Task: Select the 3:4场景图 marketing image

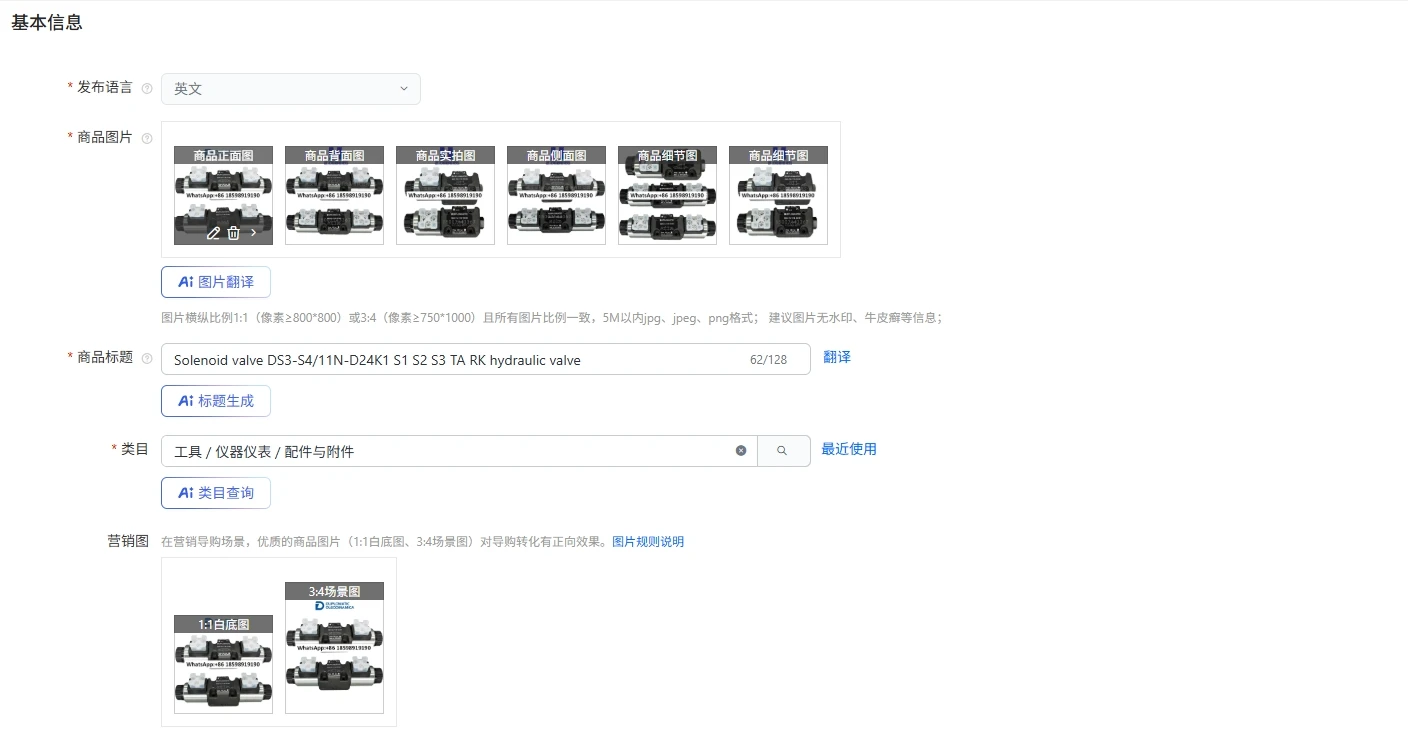Action: 335,648
